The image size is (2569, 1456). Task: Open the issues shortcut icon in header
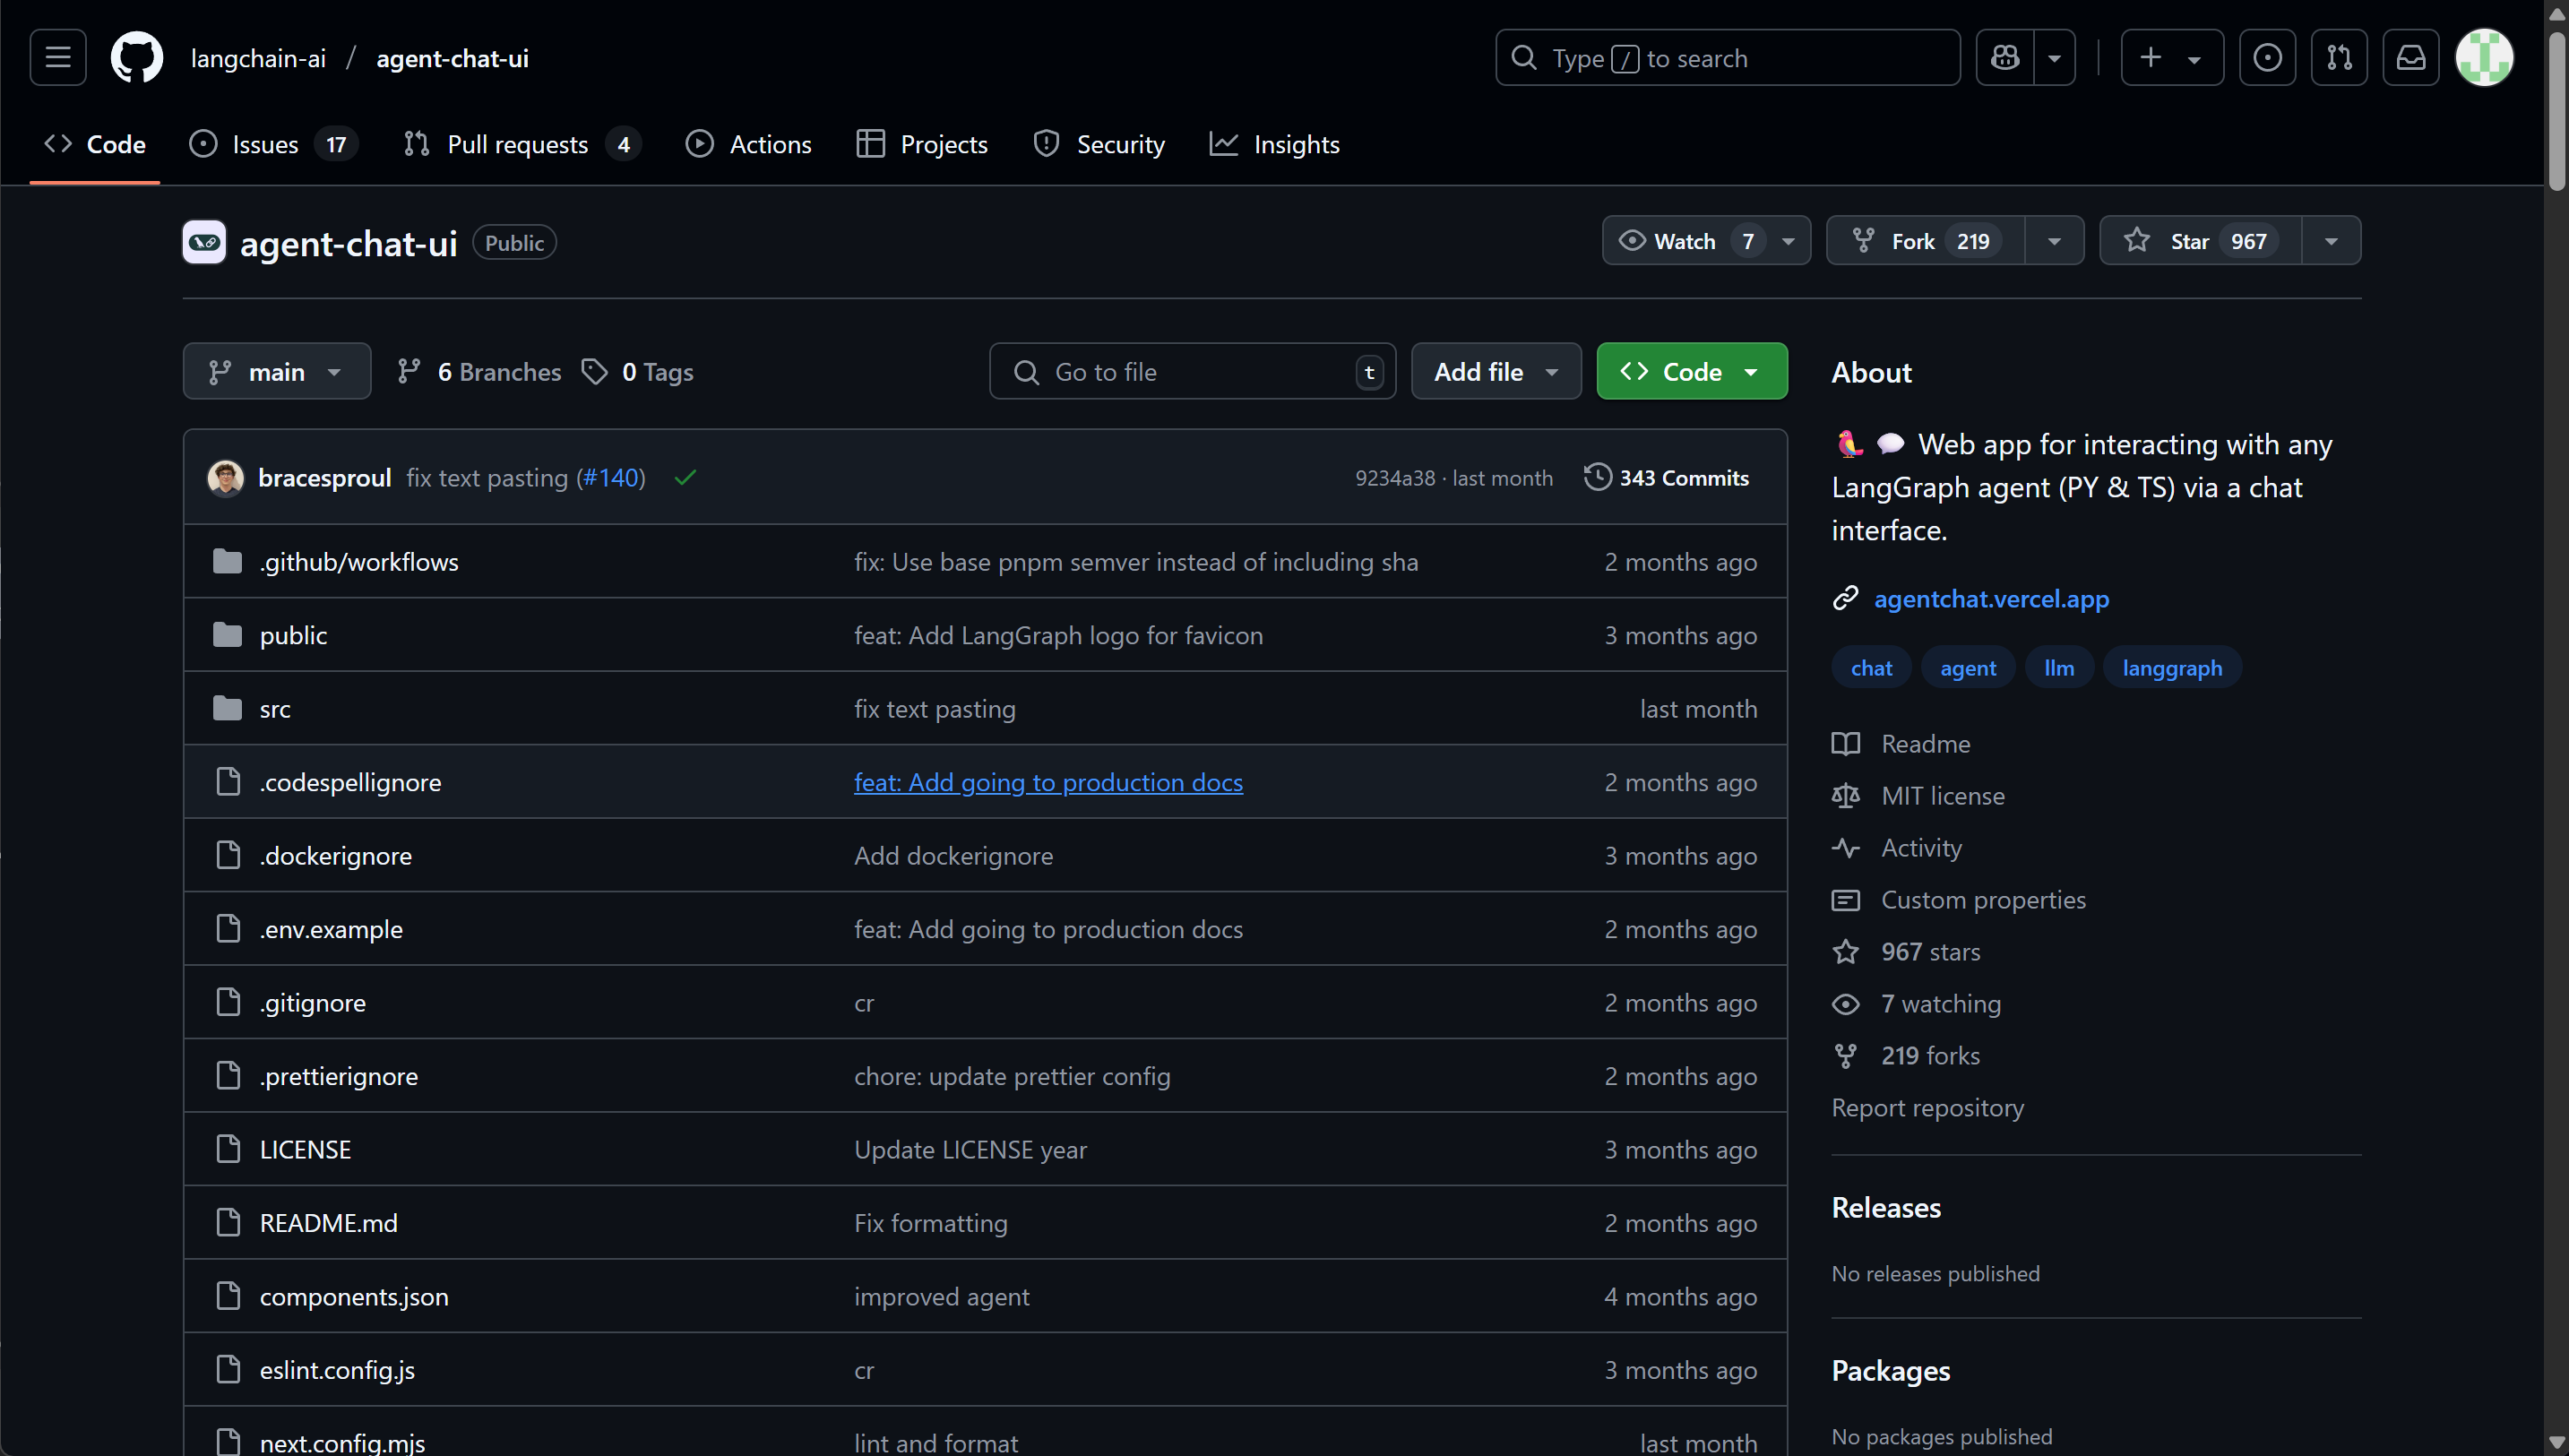[2267, 58]
